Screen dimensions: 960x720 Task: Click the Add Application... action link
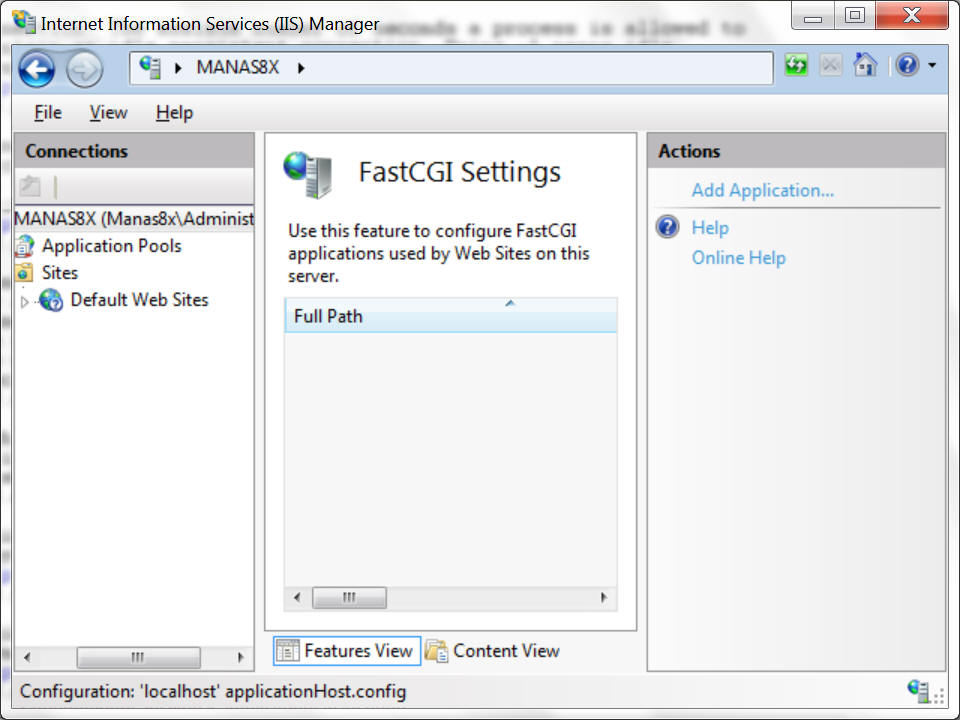tap(762, 190)
